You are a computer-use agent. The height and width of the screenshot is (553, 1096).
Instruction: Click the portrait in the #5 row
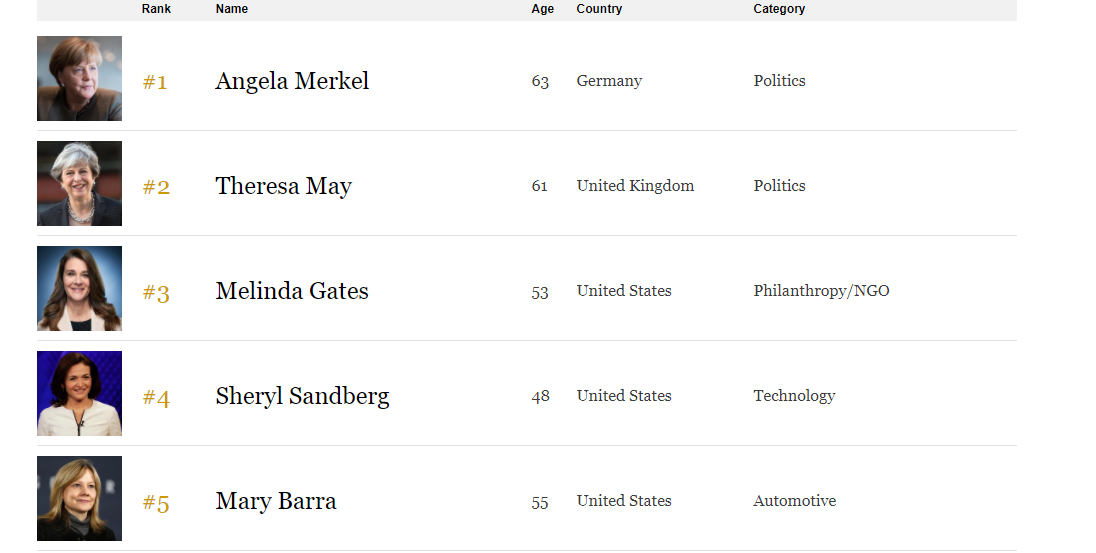pyautogui.click(x=79, y=499)
